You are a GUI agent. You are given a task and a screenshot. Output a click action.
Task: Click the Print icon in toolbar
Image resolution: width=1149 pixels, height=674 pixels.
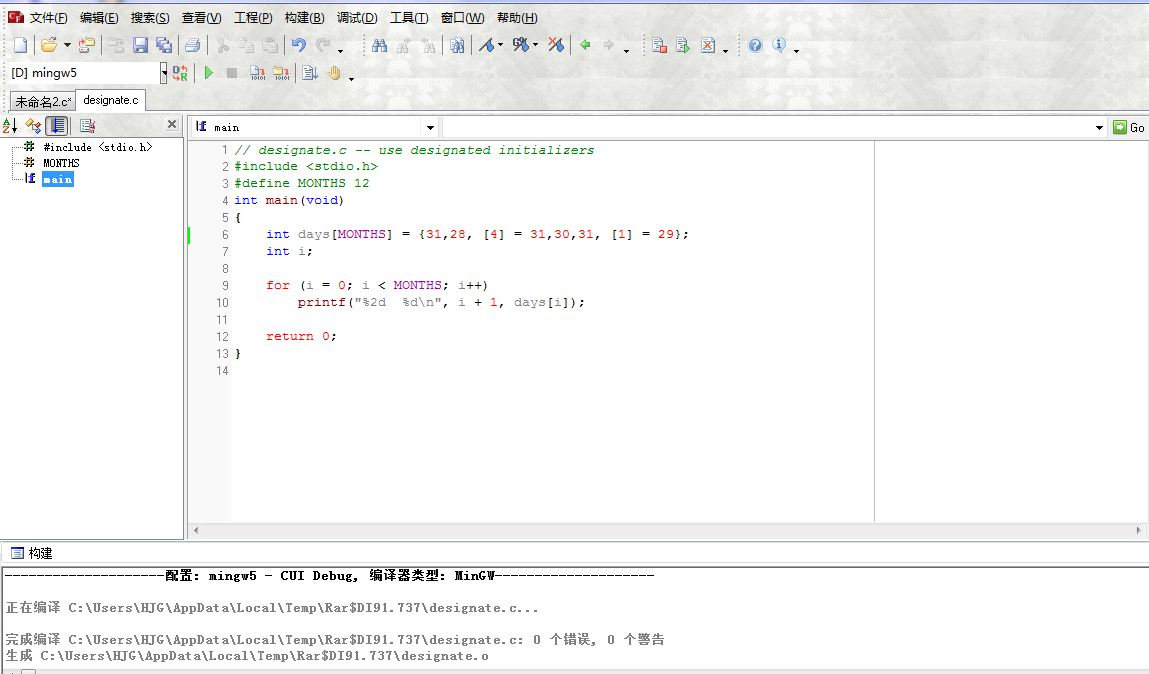[192, 45]
